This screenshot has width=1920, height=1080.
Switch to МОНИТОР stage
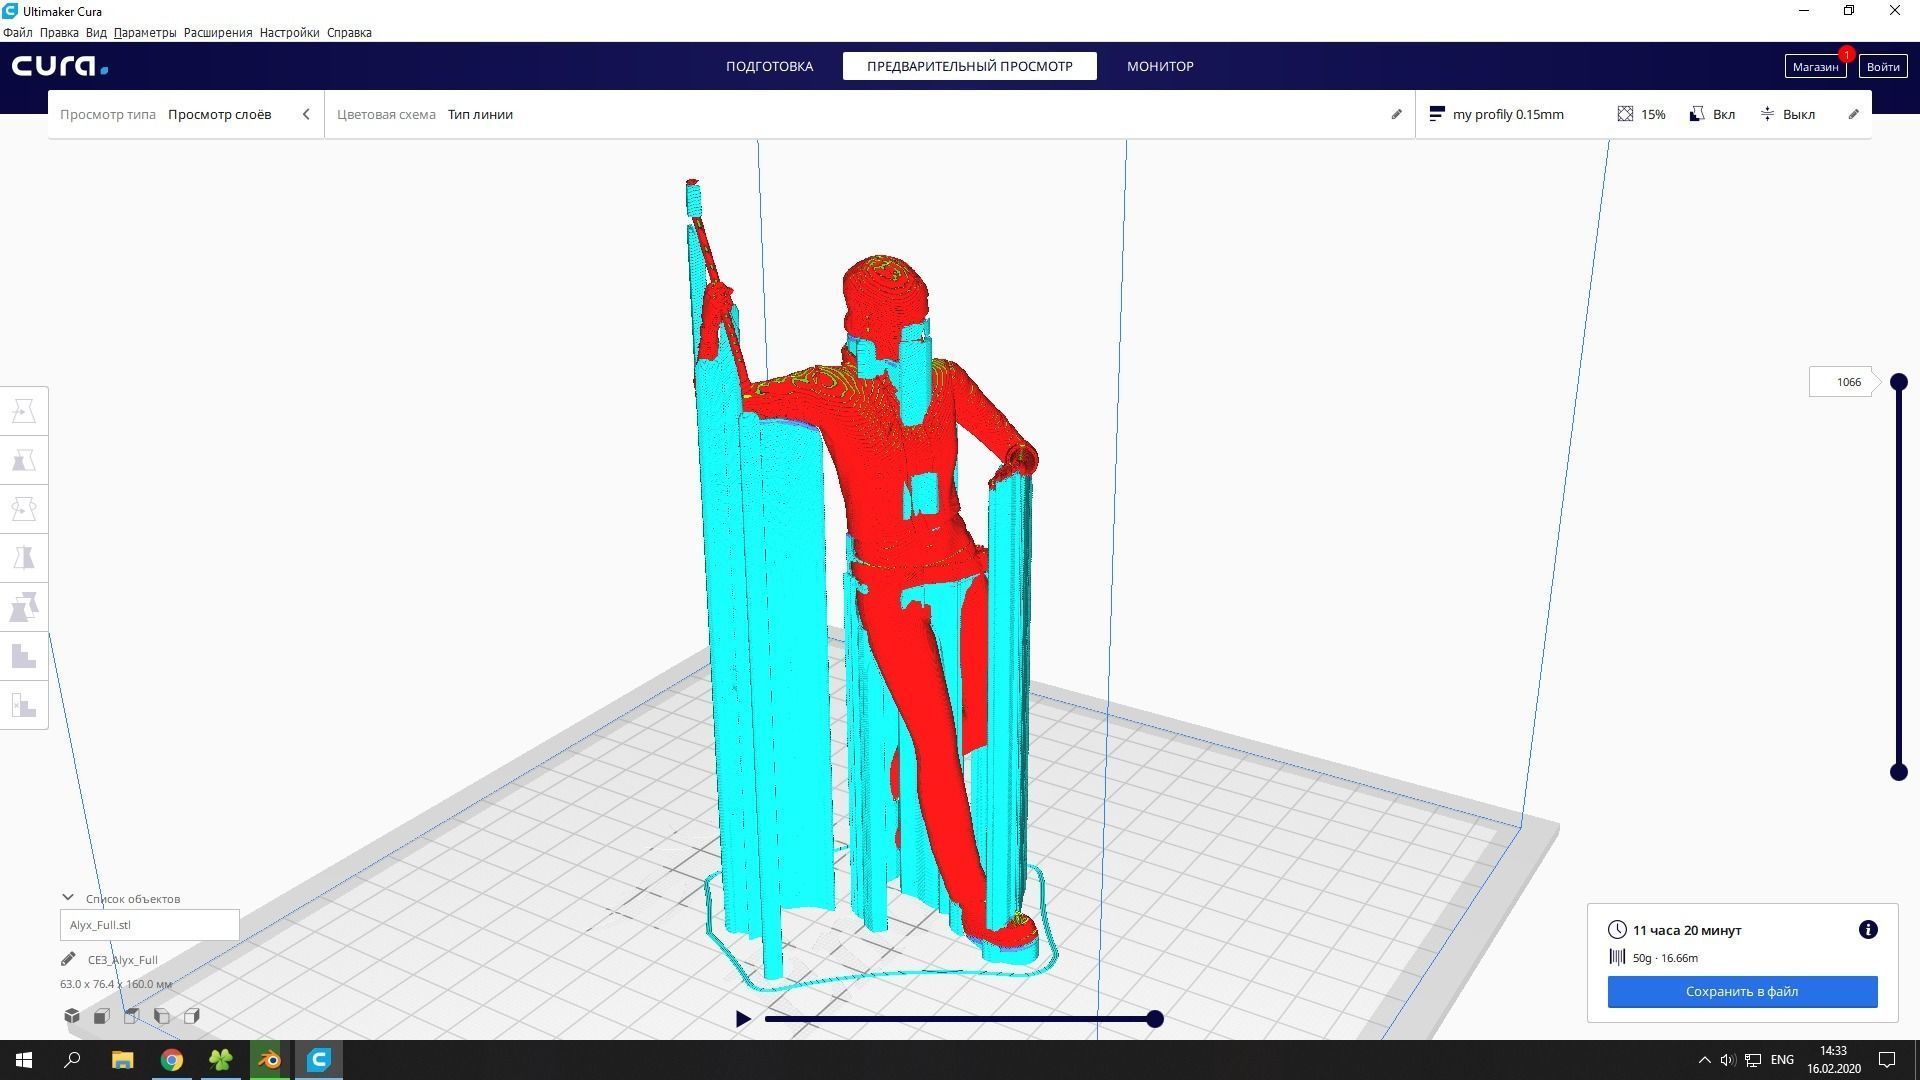[x=1160, y=66]
